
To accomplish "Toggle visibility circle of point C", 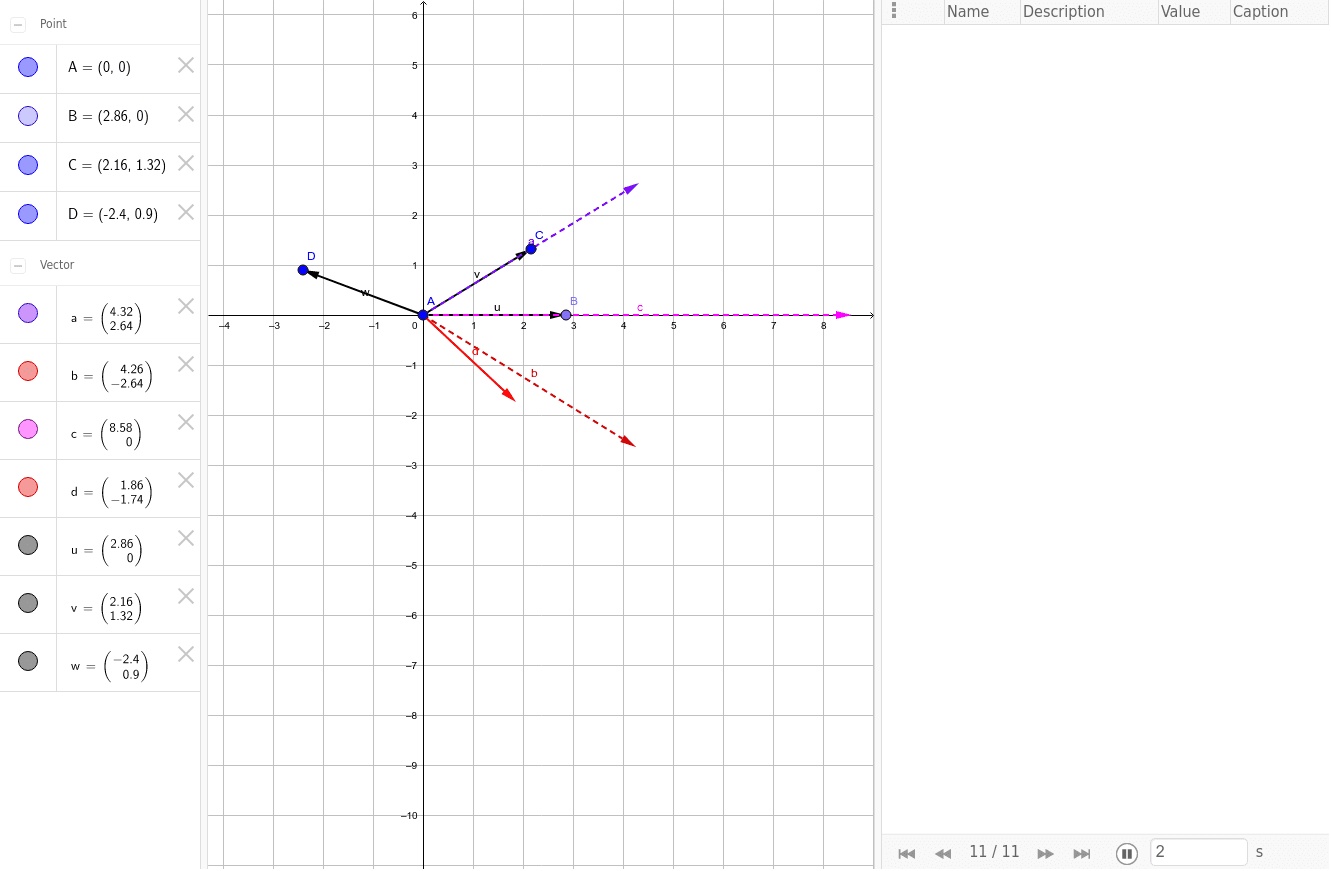I will click(28, 165).
